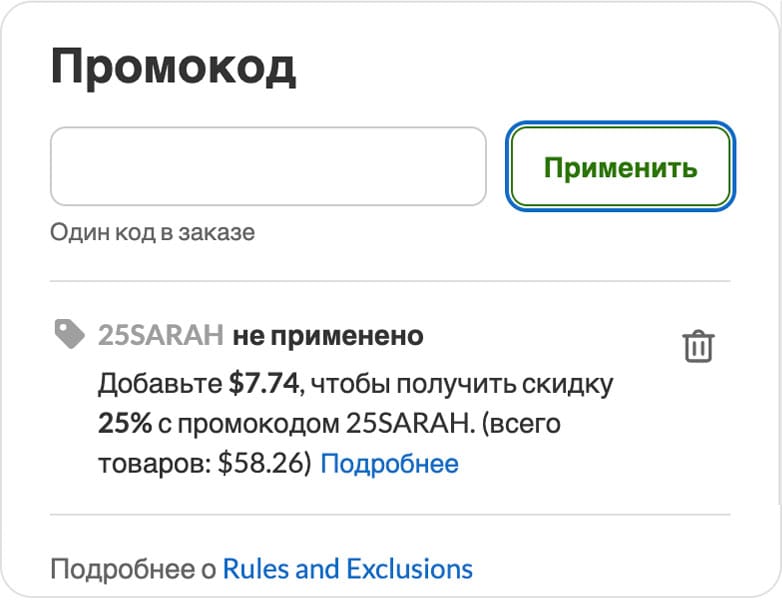The width and height of the screenshot is (782, 600).
Task: Click the word Добавьте in the message
Action: (x=160, y=384)
